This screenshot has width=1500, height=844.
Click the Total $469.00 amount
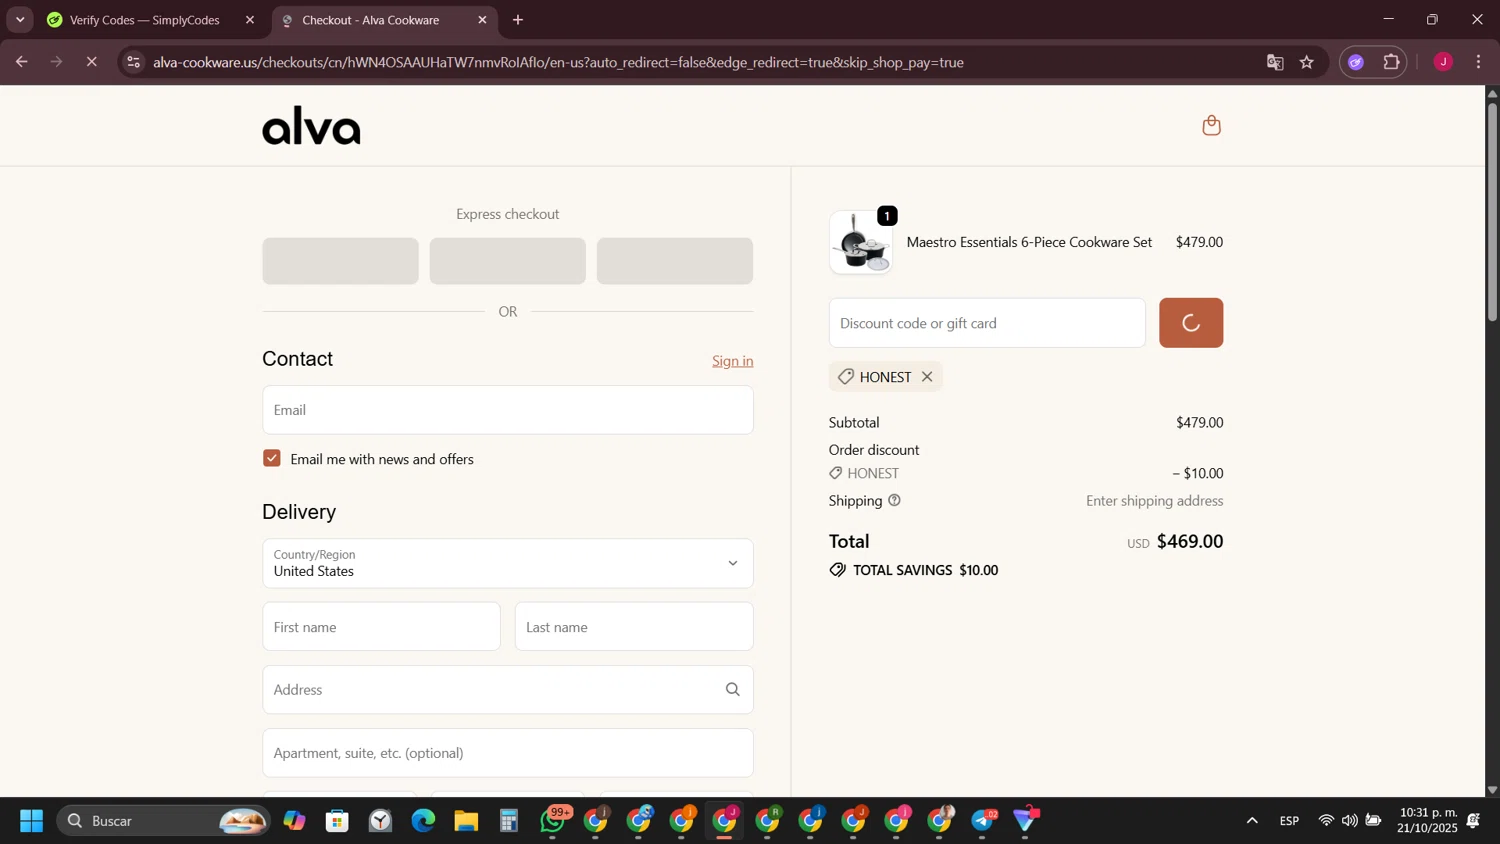(1190, 541)
